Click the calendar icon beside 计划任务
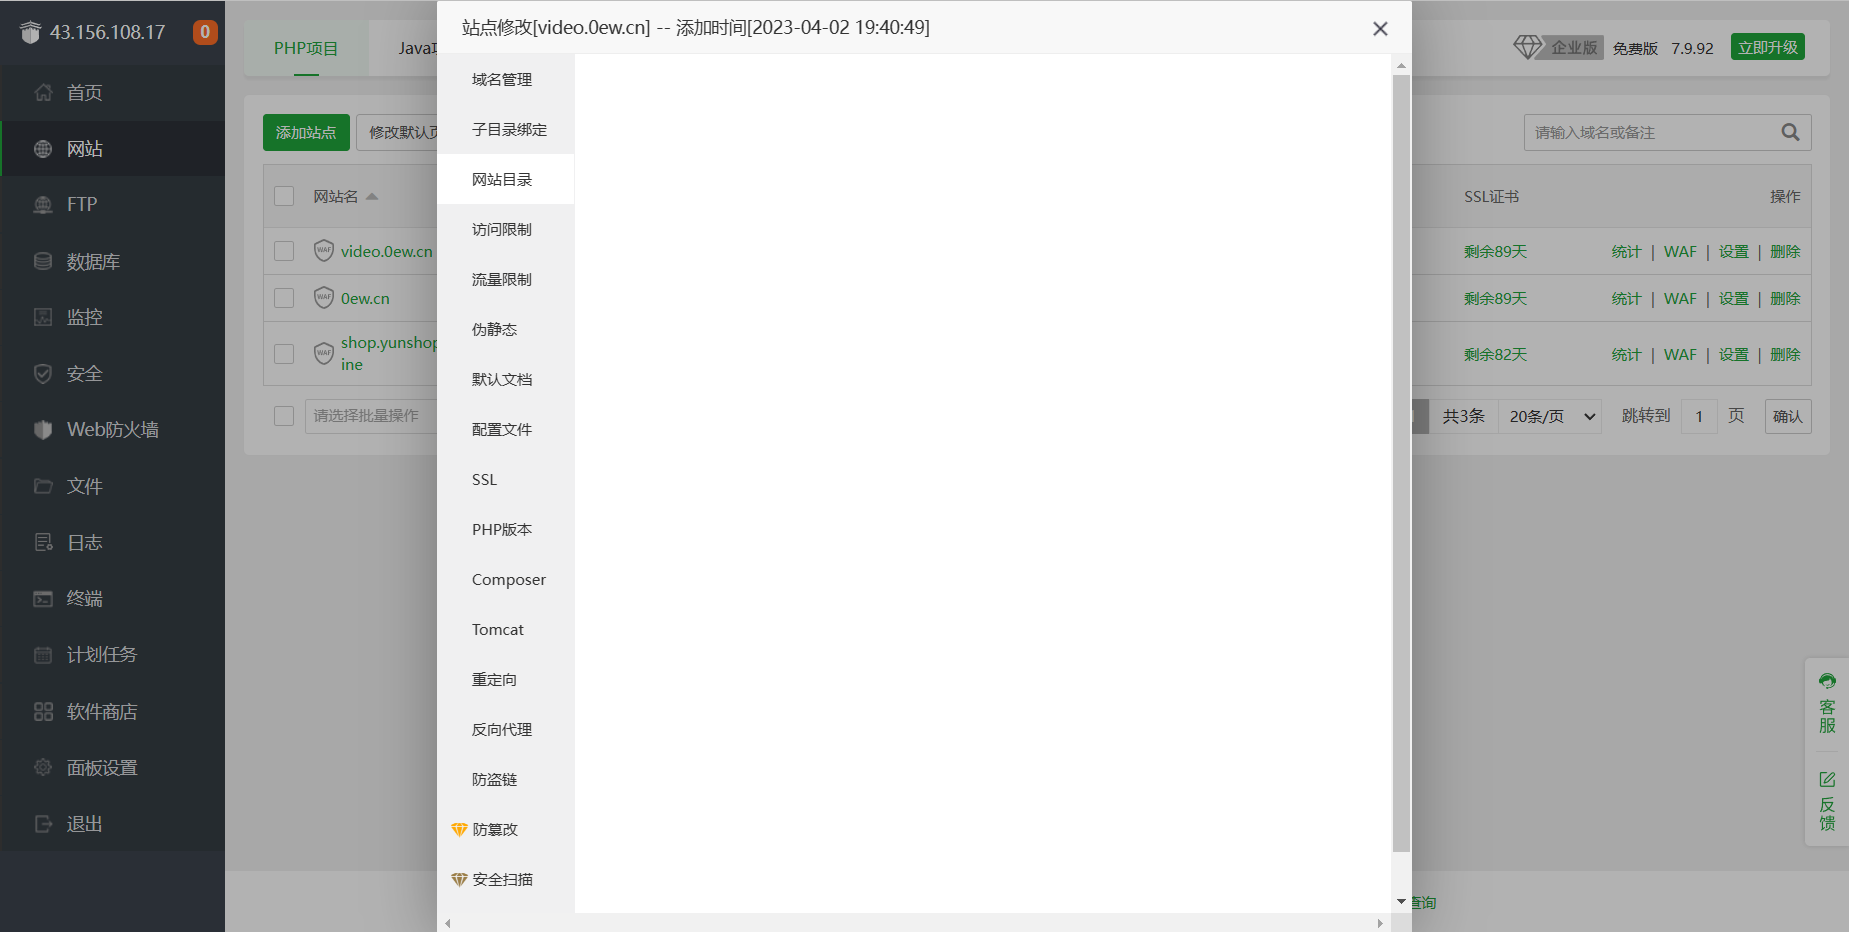The image size is (1849, 932). point(43,655)
